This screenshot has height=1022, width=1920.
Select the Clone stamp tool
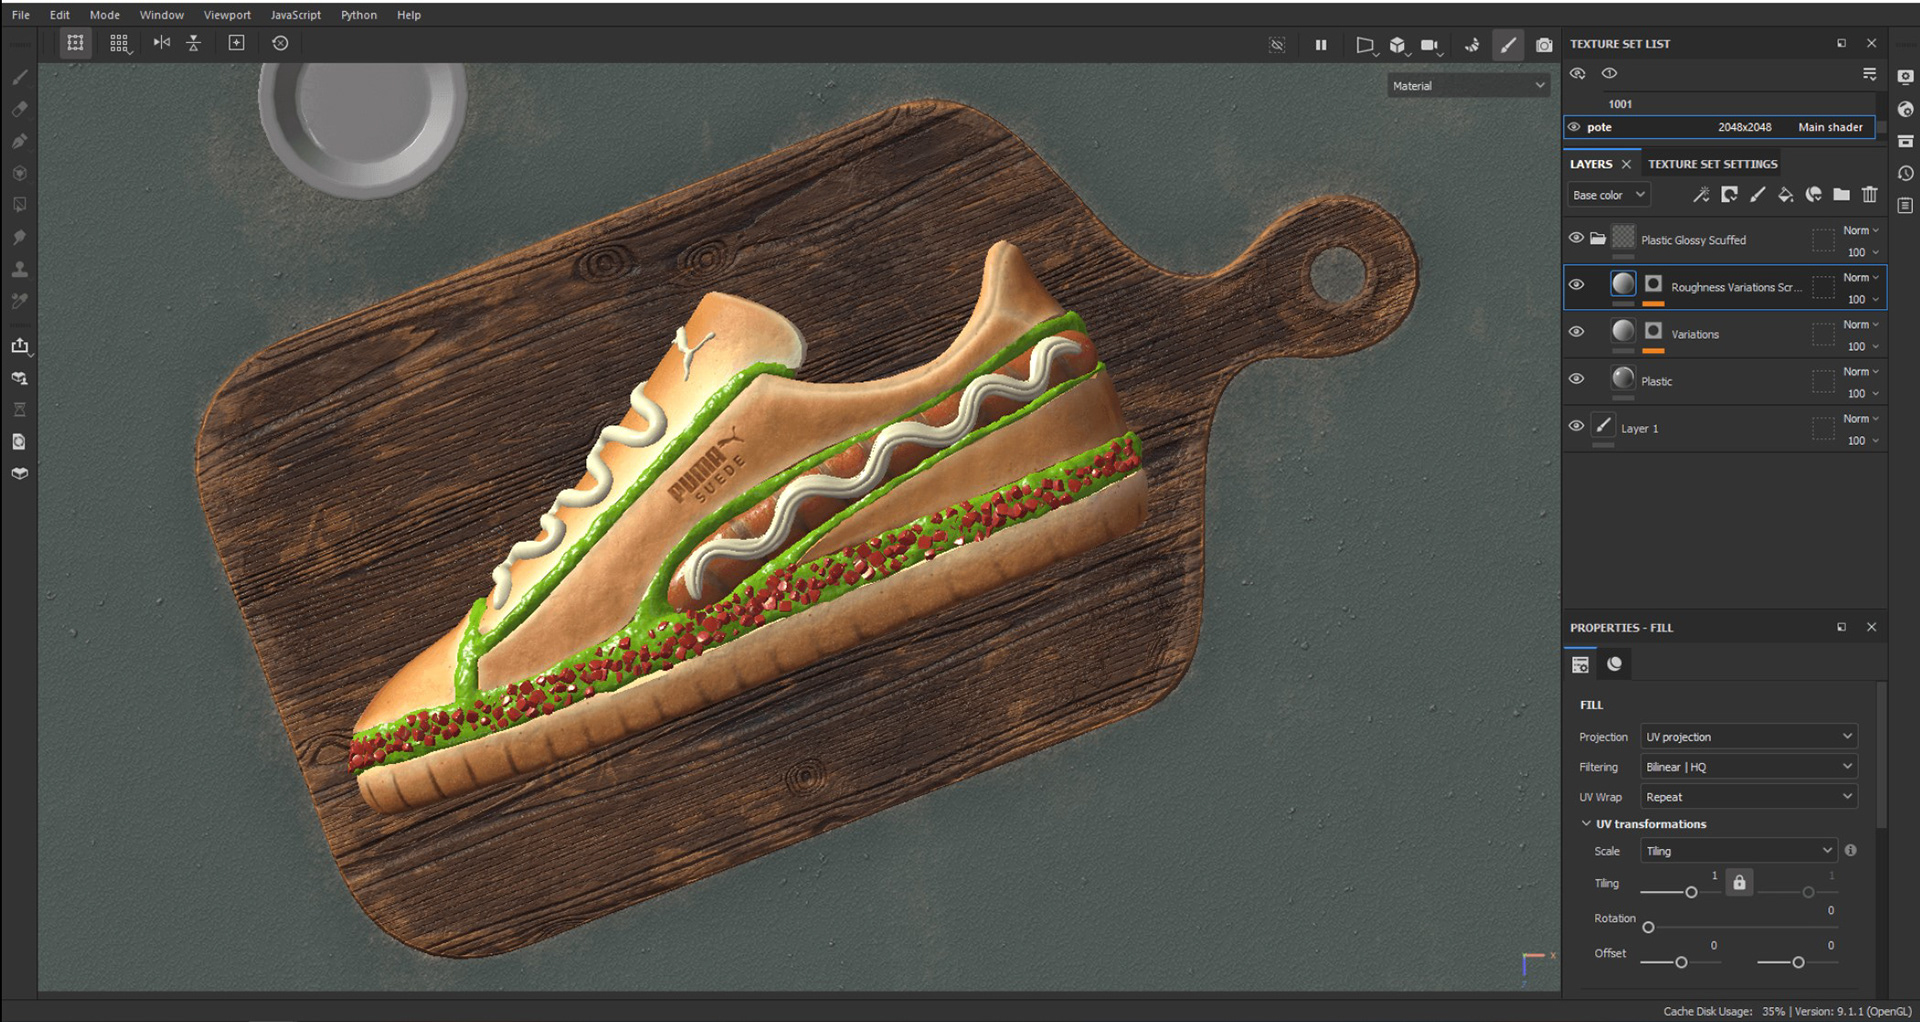[x=19, y=269]
